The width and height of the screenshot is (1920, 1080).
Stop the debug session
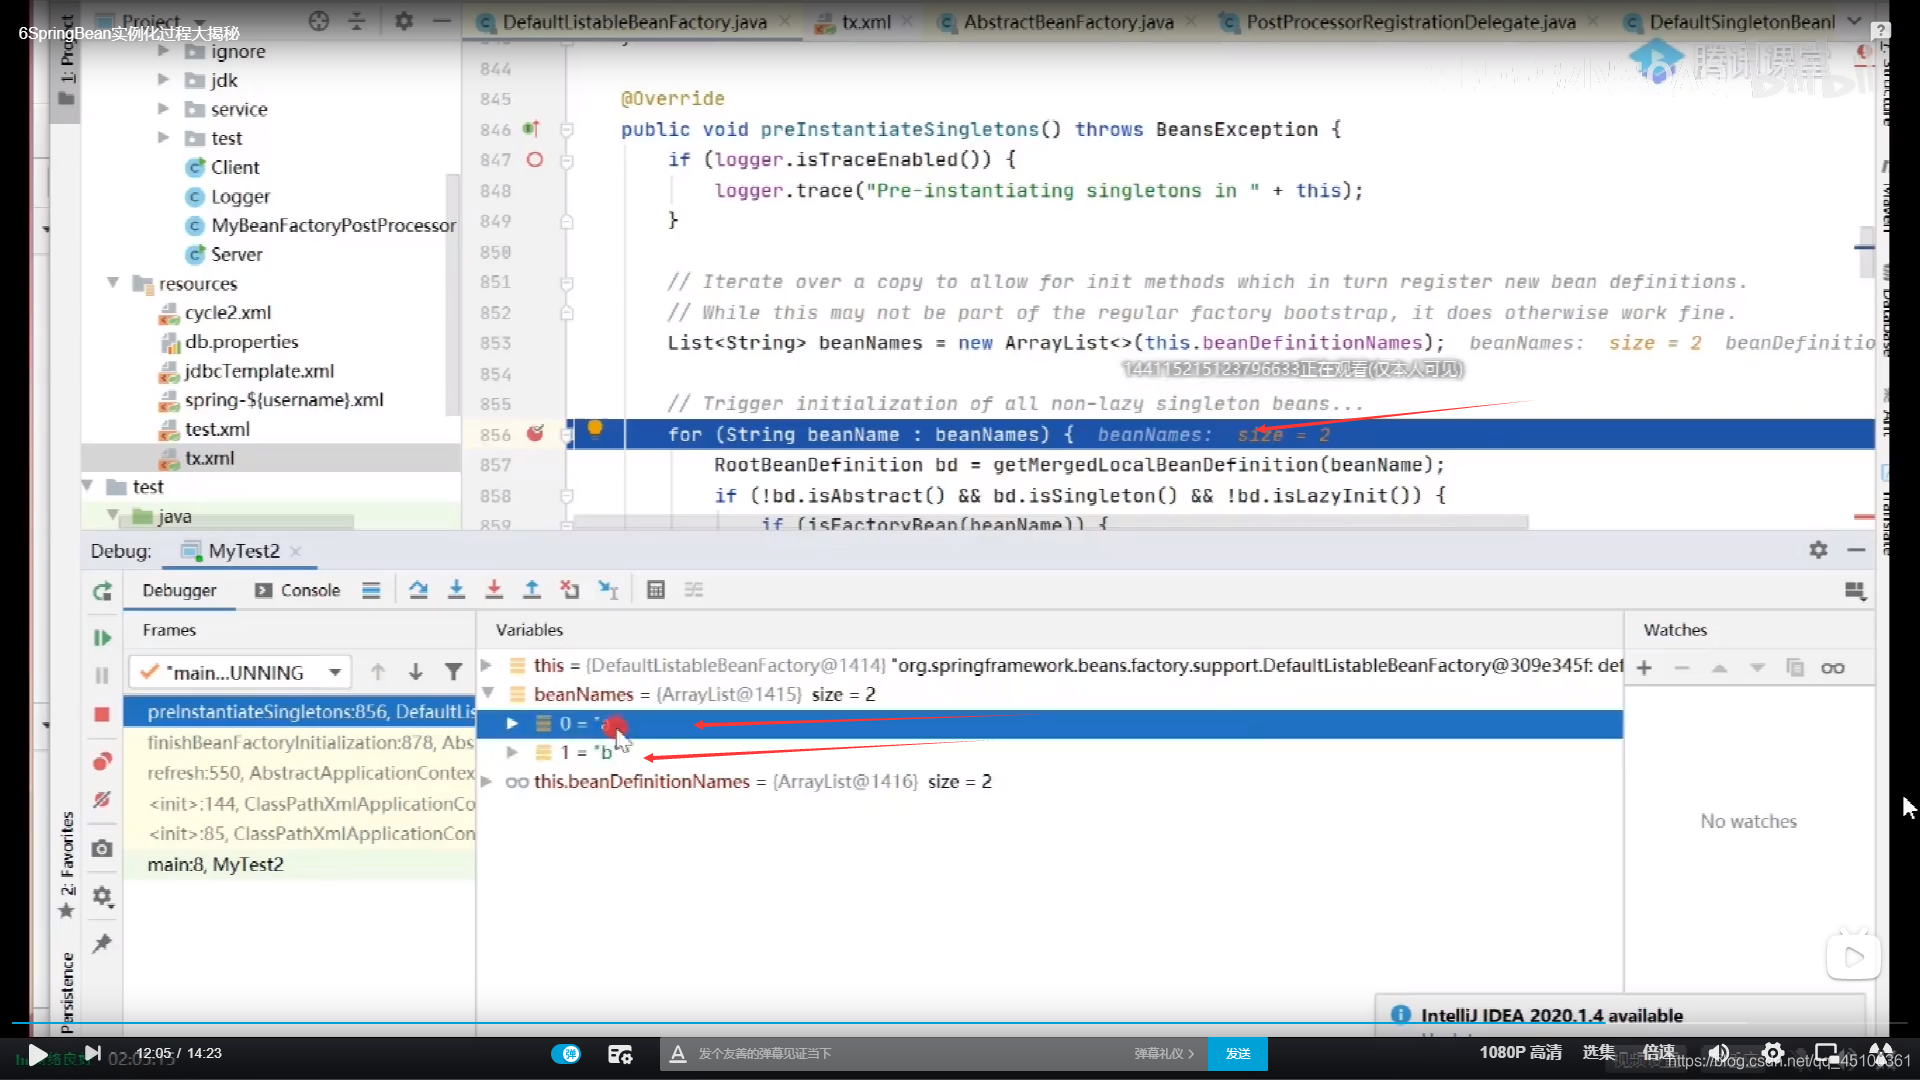tap(102, 714)
